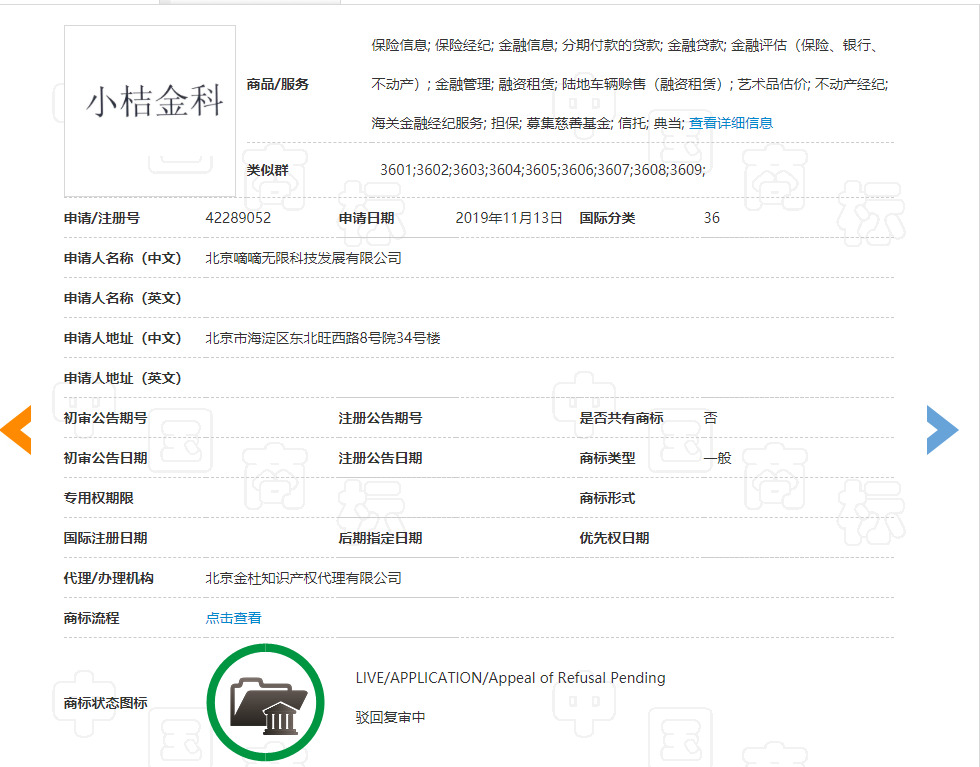The image size is (980, 767).
Task: Select international class value 36
Action: pos(712,218)
